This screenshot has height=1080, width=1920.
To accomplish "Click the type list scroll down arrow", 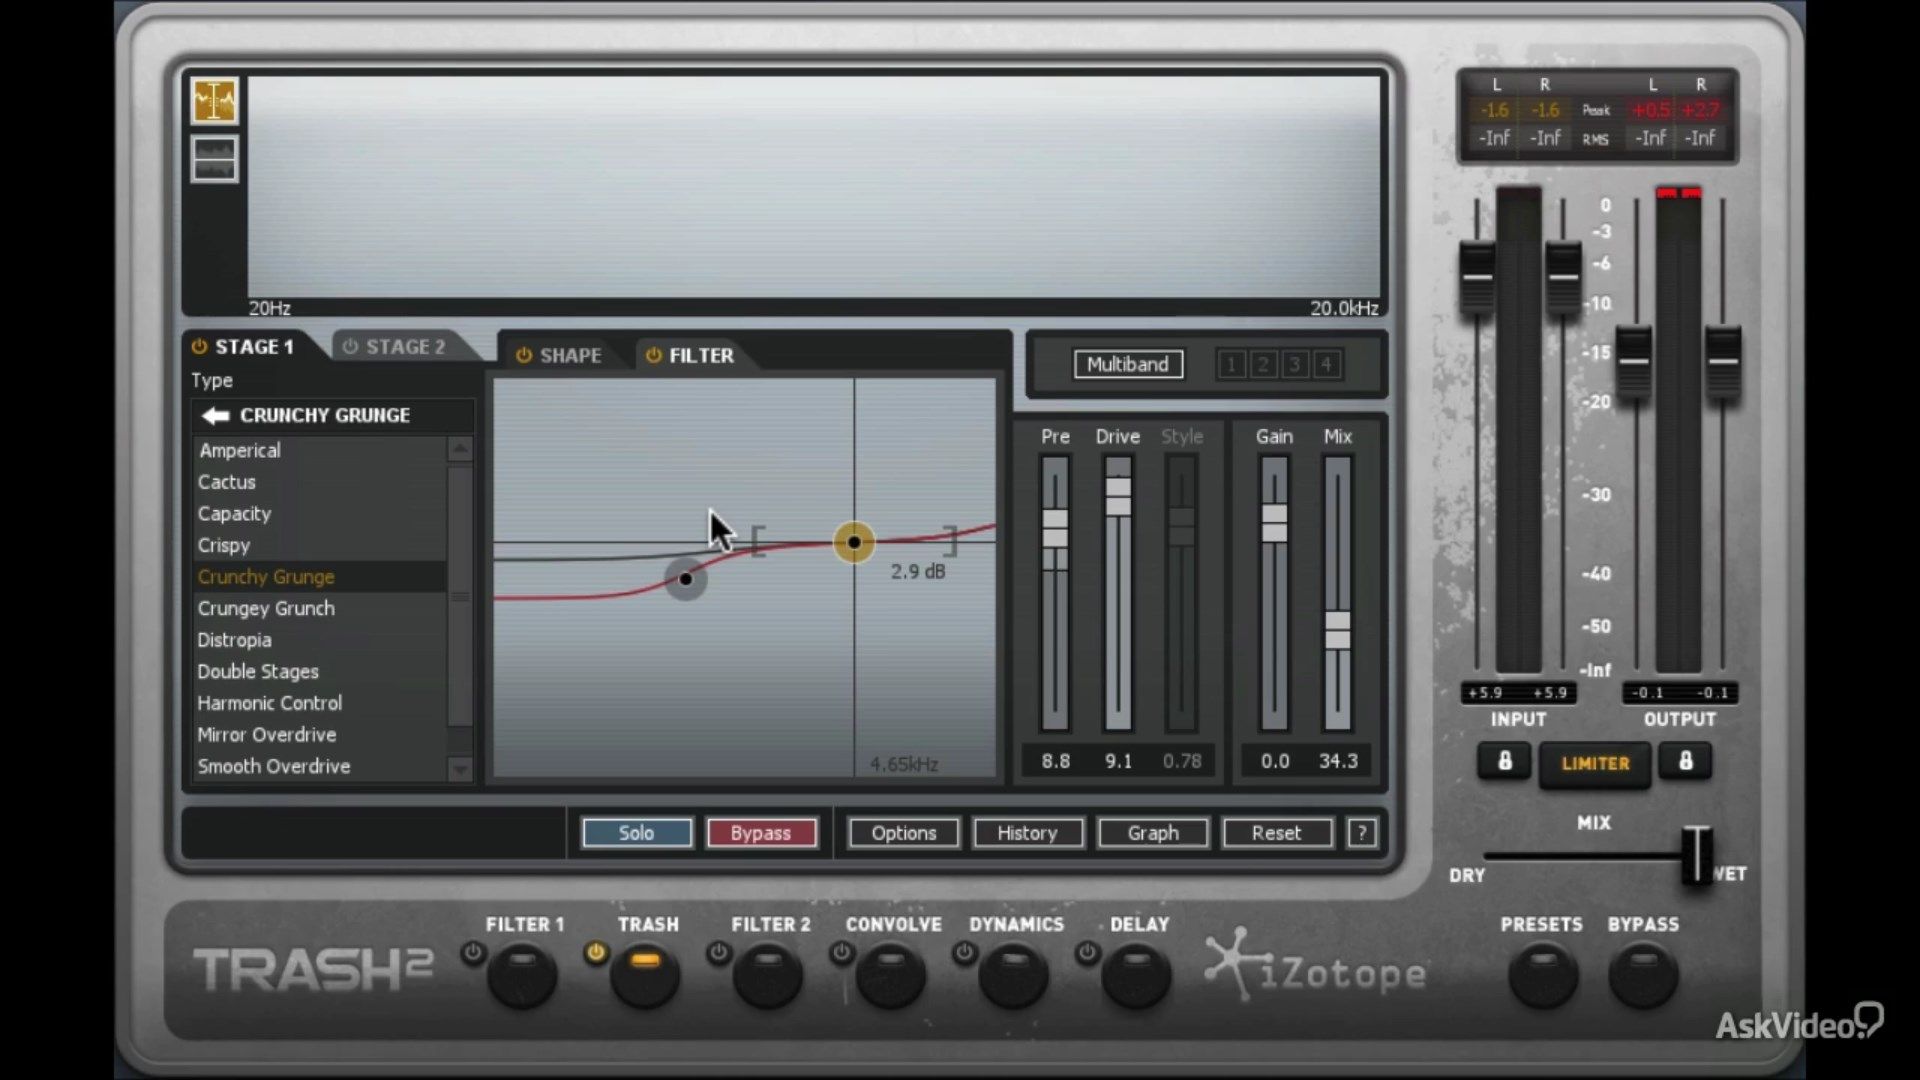I will [460, 769].
